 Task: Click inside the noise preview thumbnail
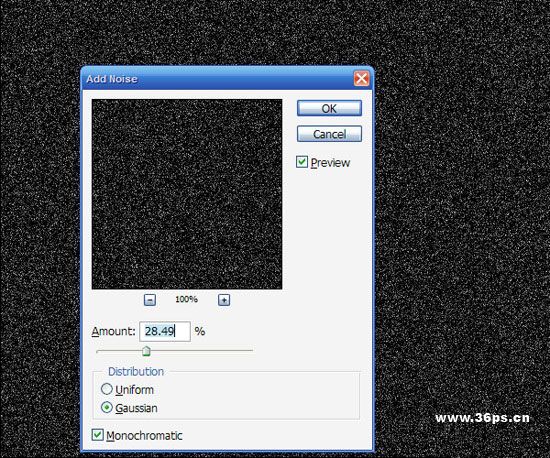(x=187, y=194)
